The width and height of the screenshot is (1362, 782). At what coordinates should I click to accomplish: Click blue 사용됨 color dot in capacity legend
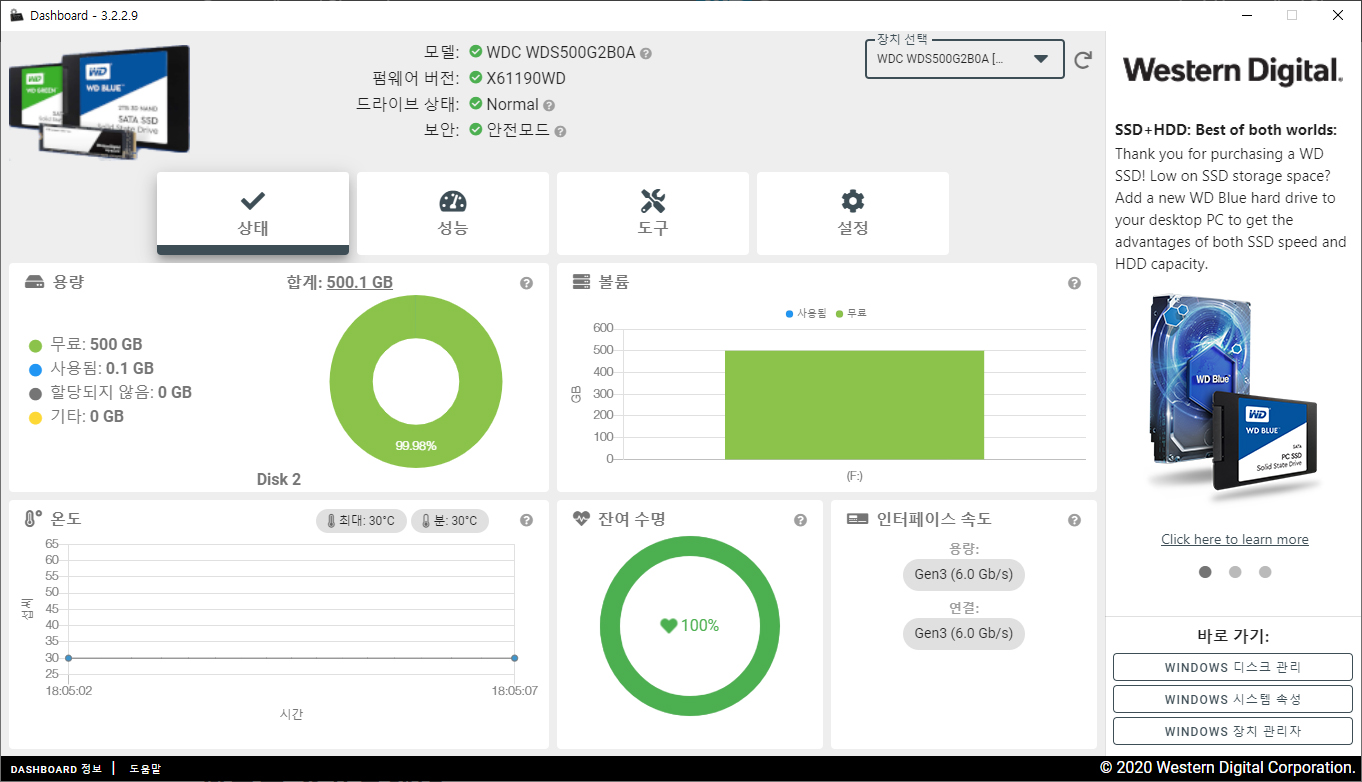click(36, 369)
